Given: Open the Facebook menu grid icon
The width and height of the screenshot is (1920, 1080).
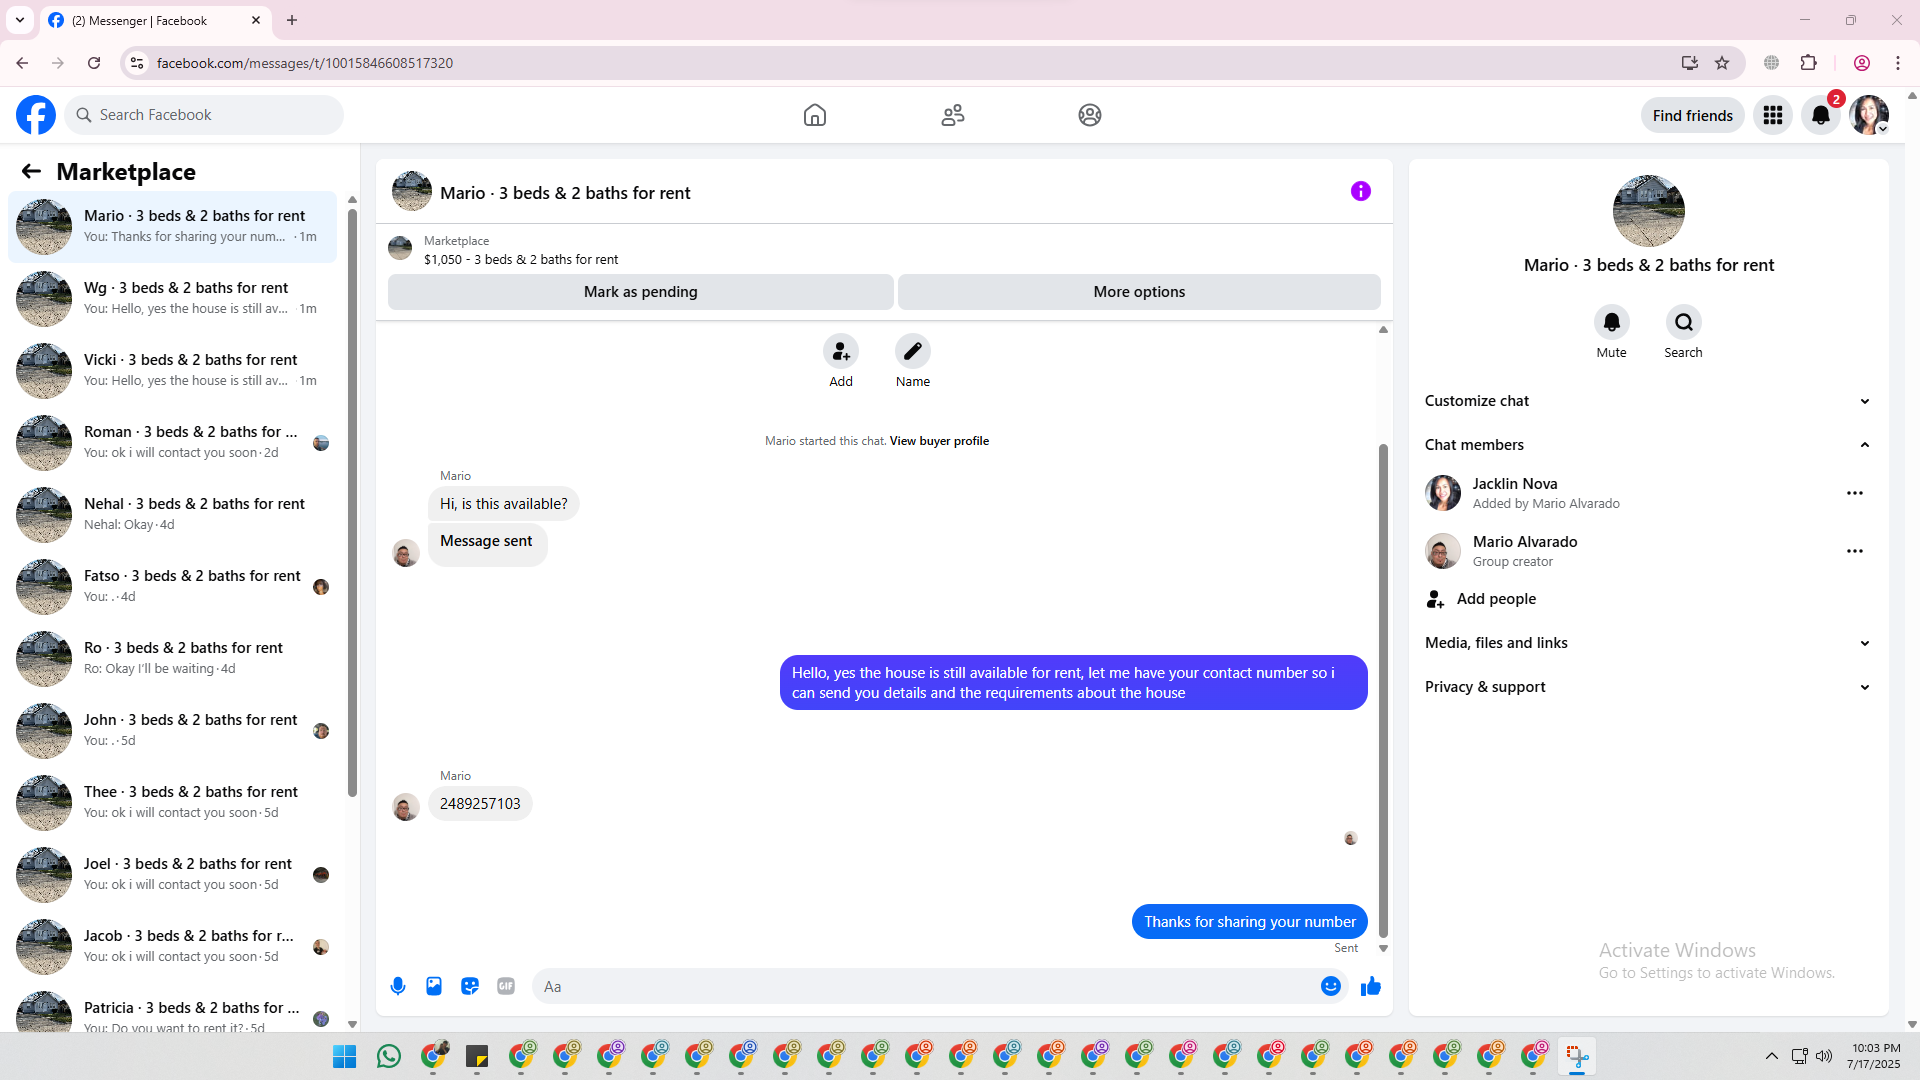Looking at the screenshot, I should click(x=1773, y=115).
